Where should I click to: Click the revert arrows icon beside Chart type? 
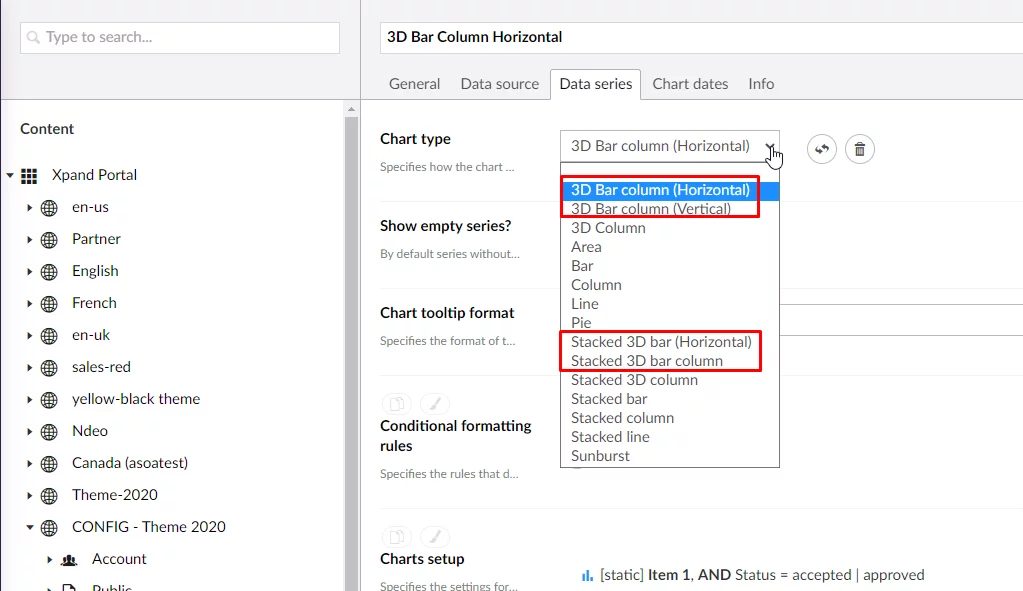tap(821, 149)
